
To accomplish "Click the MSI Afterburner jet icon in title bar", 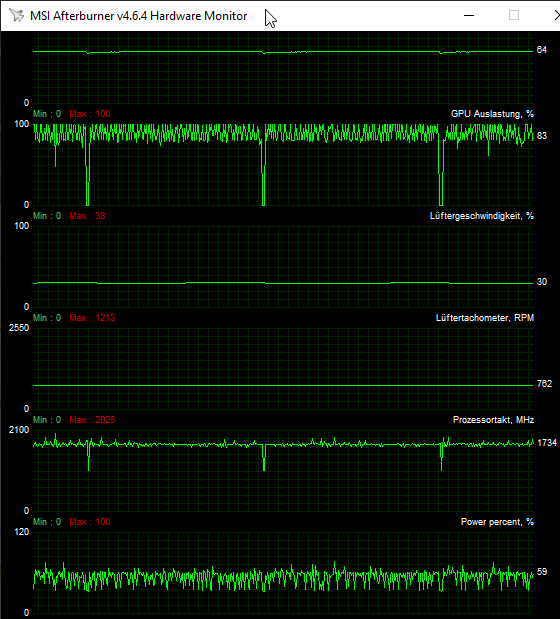I will (17, 15).
